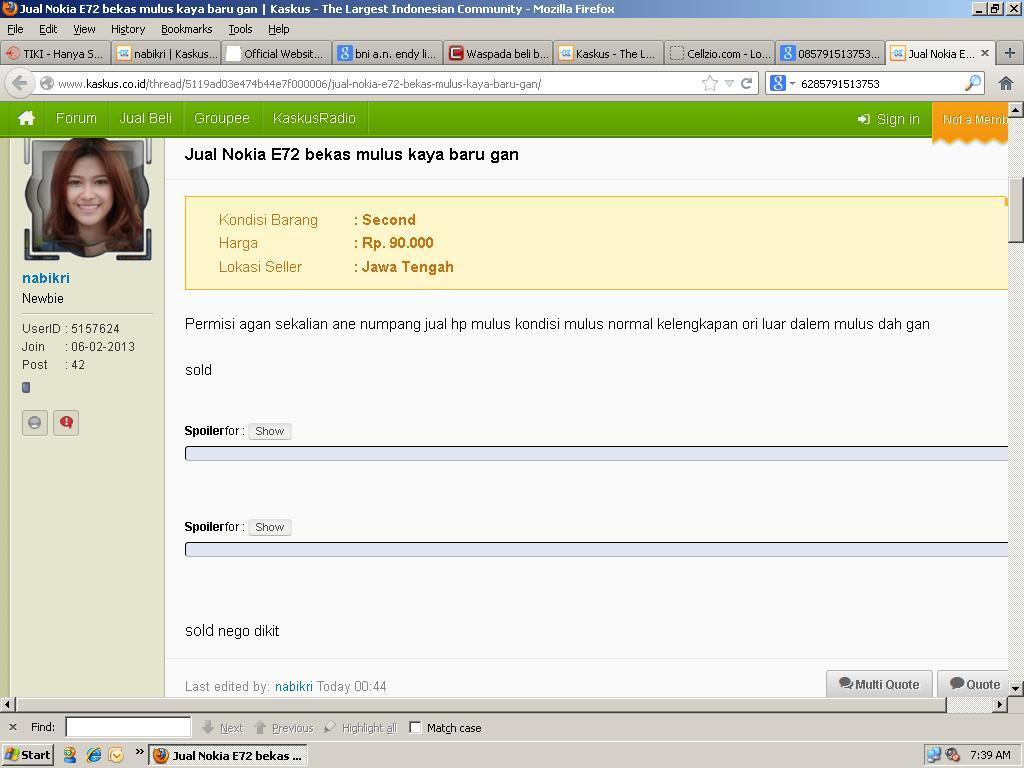
Task: Click Highlight all in find bar
Action: [x=360, y=728]
